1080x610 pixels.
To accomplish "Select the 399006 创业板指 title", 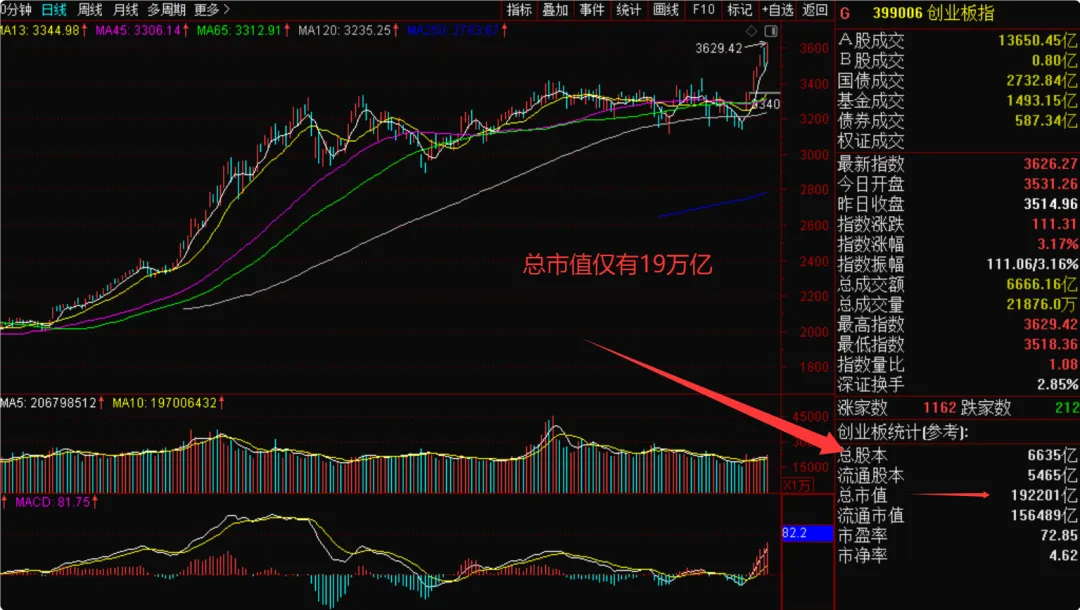I will pyautogui.click(x=933, y=13).
